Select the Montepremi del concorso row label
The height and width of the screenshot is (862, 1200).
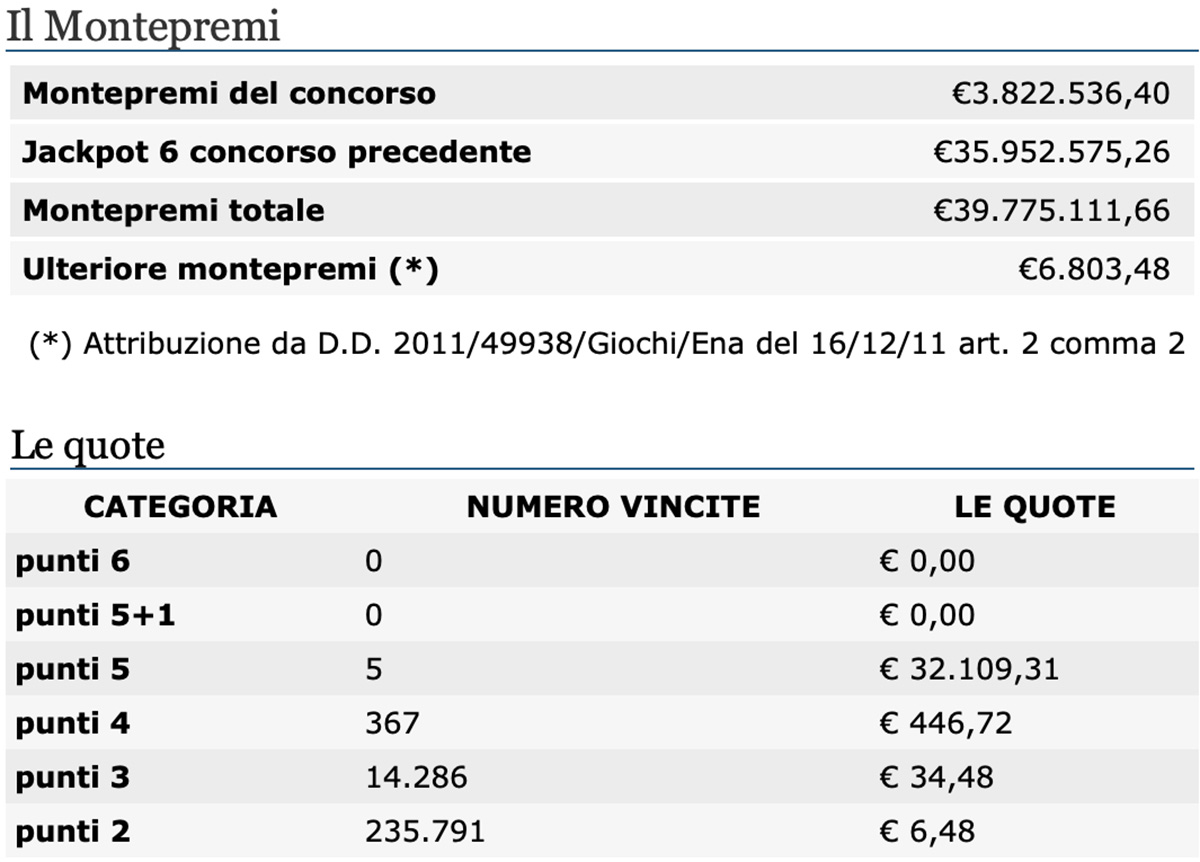pos(229,94)
